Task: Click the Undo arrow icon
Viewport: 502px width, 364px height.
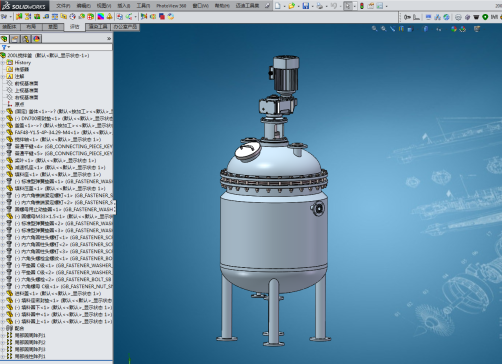Action: coord(334,6)
